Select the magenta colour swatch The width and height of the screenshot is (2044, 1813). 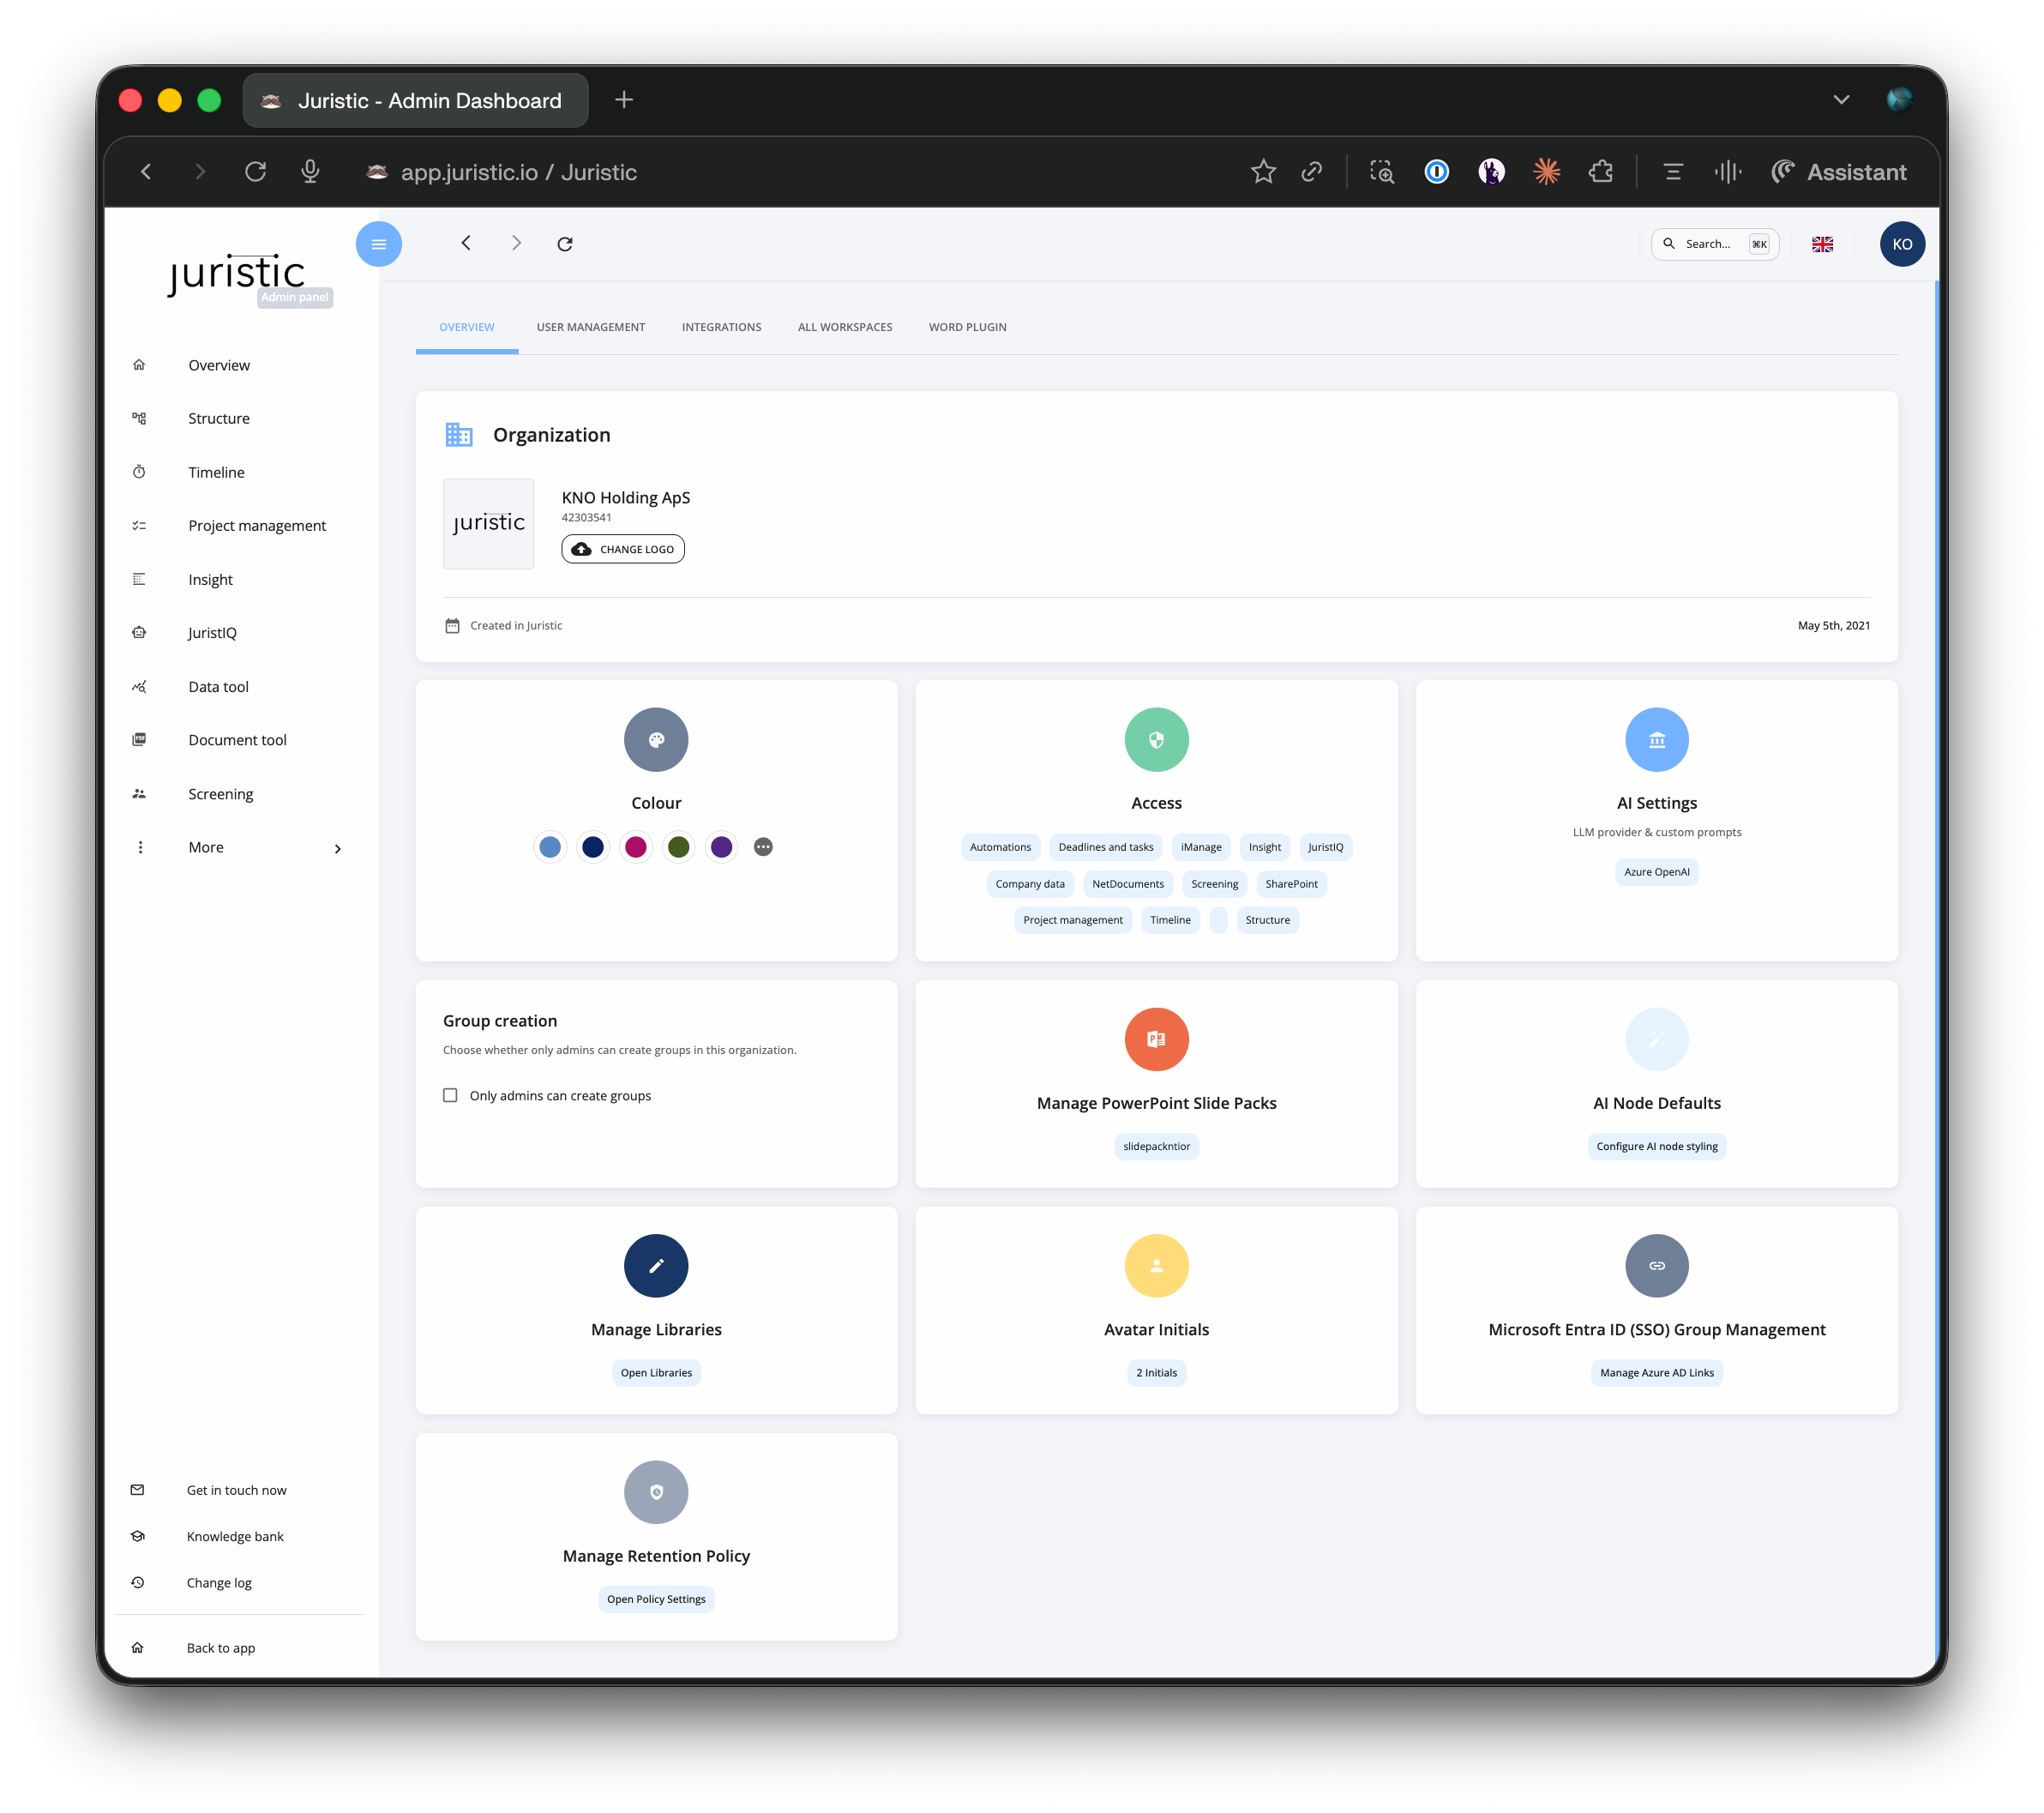[x=636, y=847]
